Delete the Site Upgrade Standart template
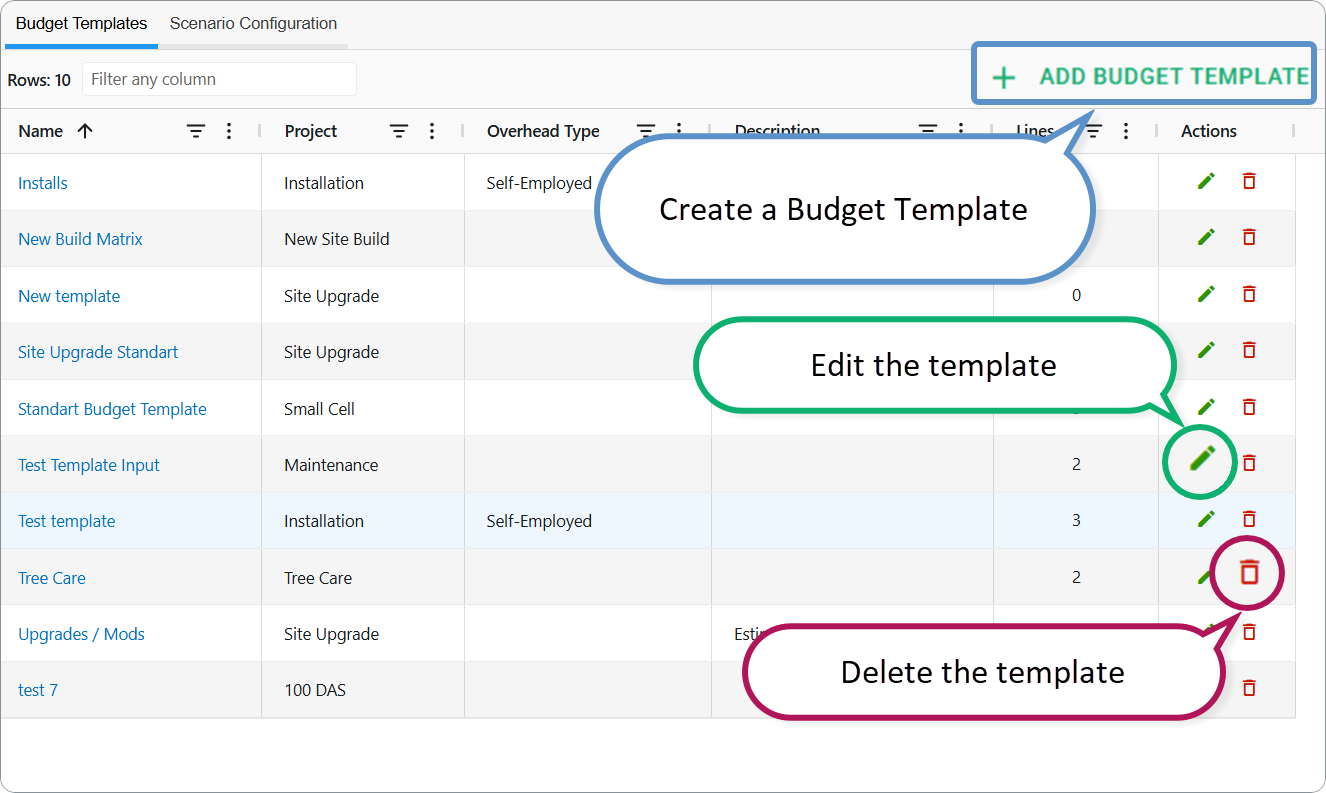This screenshot has height=793, width=1326. [1249, 350]
